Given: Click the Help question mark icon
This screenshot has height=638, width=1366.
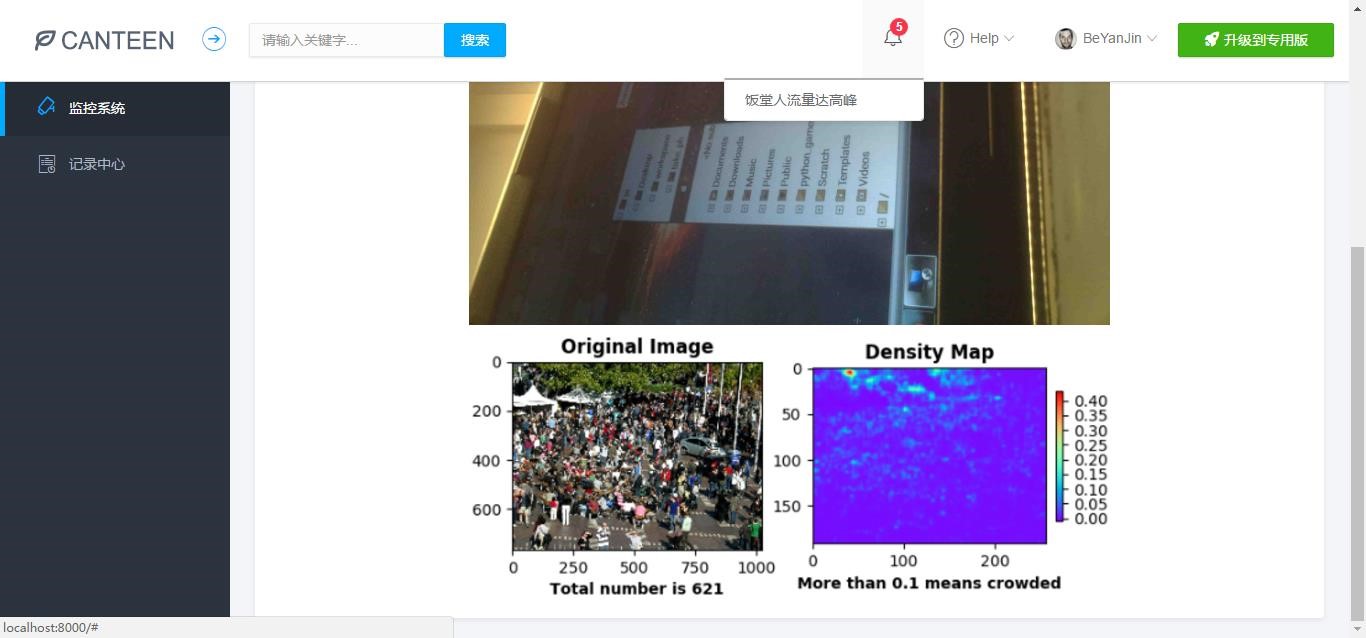Looking at the screenshot, I should (x=954, y=38).
